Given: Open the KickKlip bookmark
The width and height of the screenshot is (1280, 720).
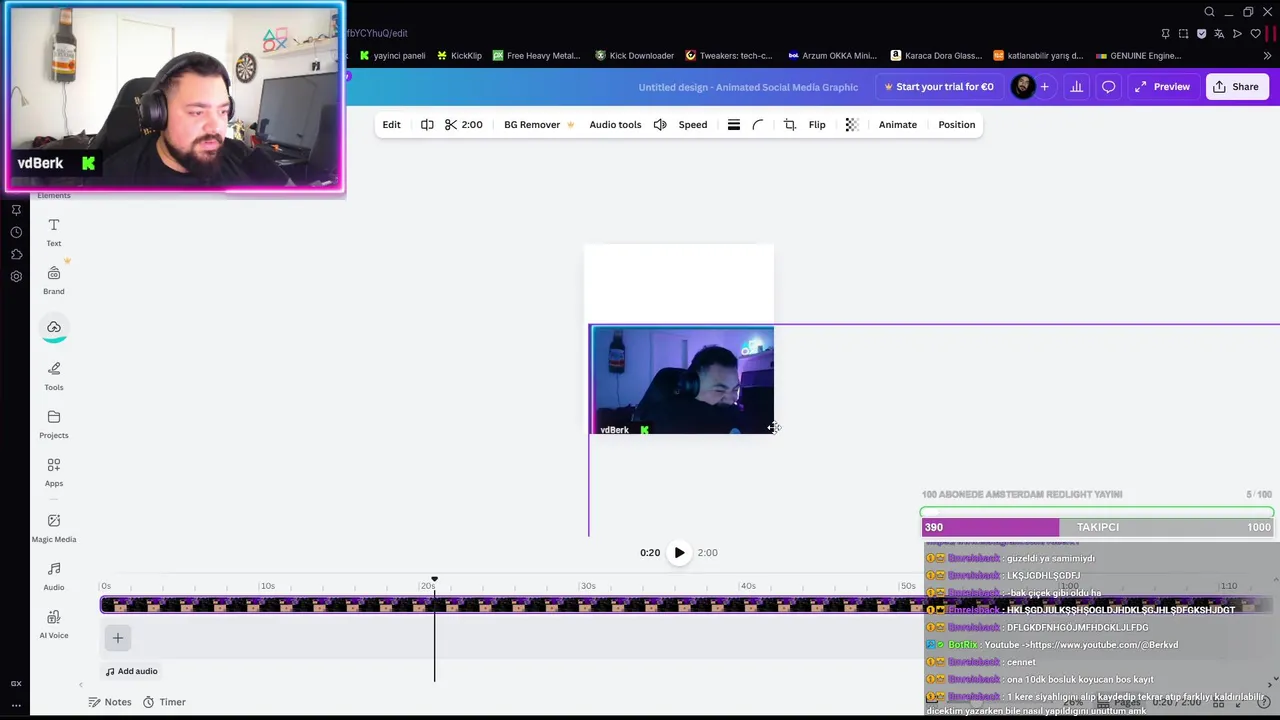Looking at the screenshot, I should (x=459, y=56).
